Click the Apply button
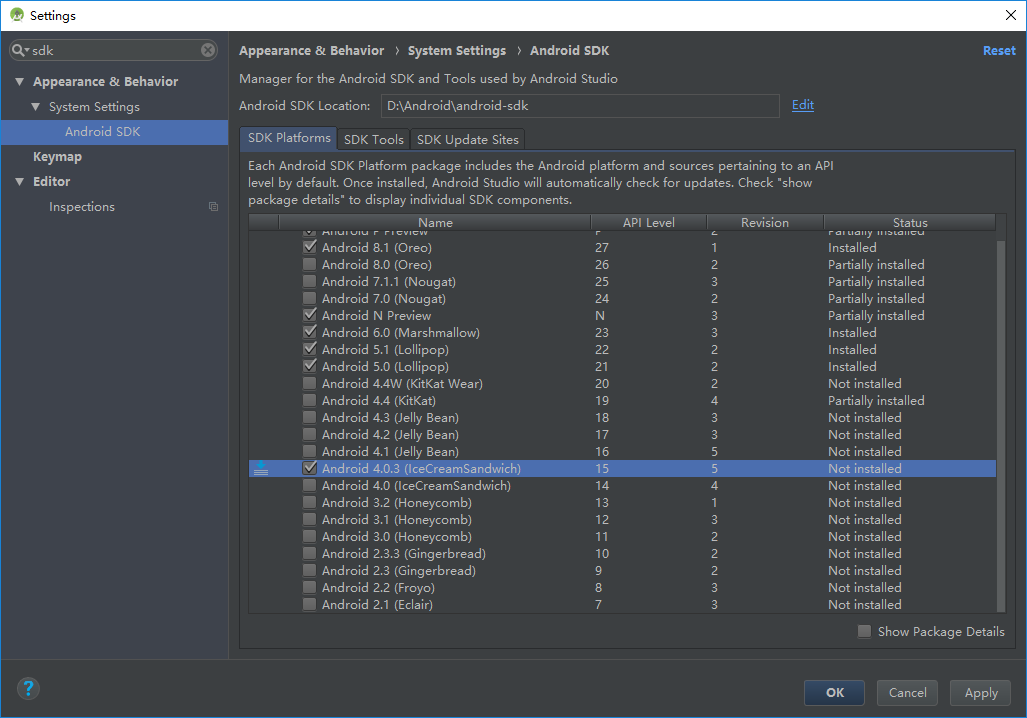1027x718 pixels. tap(980, 692)
